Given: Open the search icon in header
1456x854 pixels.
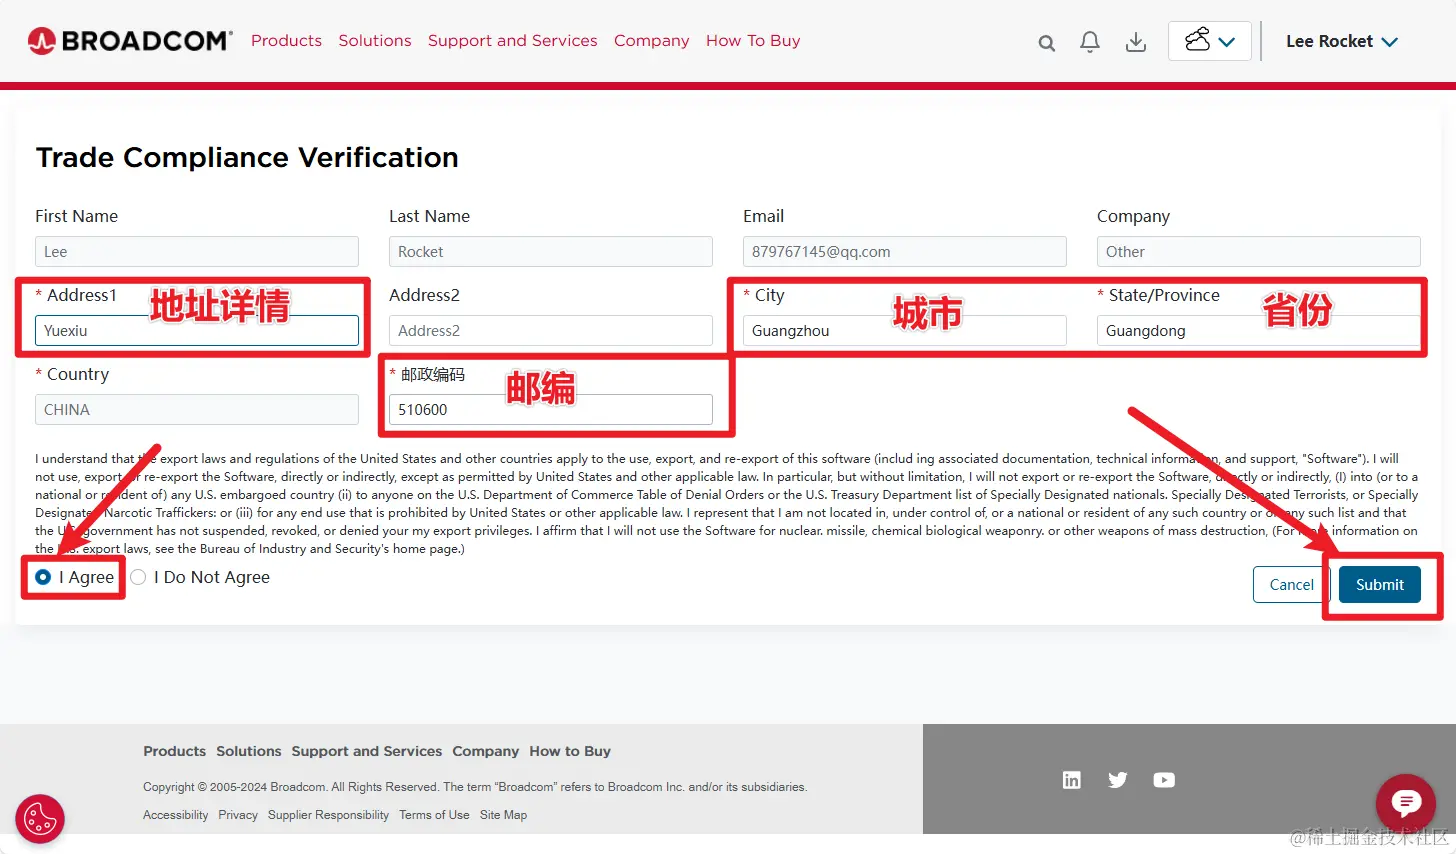Looking at the screenshot, I should pos(1047,43).
